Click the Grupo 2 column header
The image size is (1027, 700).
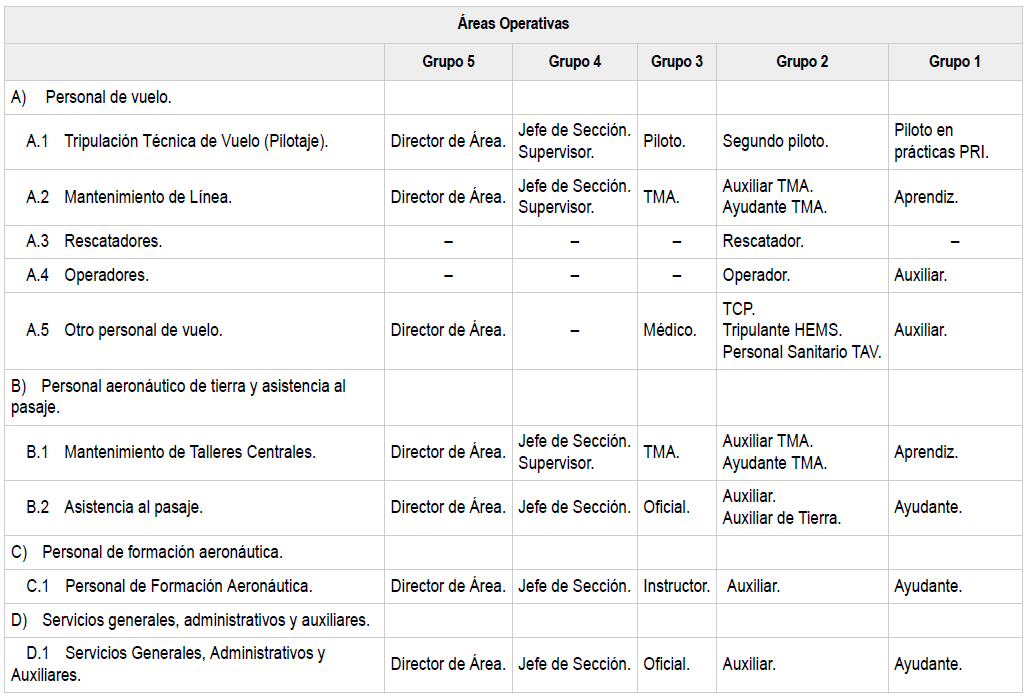point(802,62)
